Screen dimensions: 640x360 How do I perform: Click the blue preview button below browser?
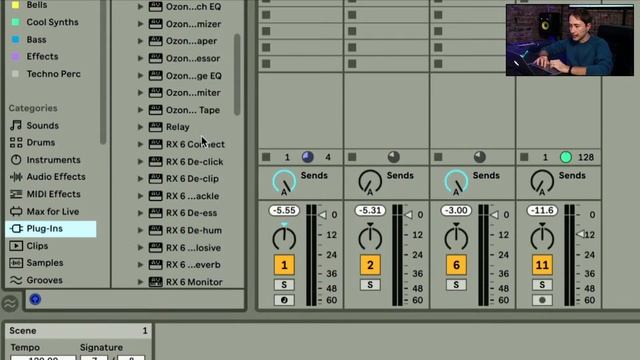[x=35, y=299]
